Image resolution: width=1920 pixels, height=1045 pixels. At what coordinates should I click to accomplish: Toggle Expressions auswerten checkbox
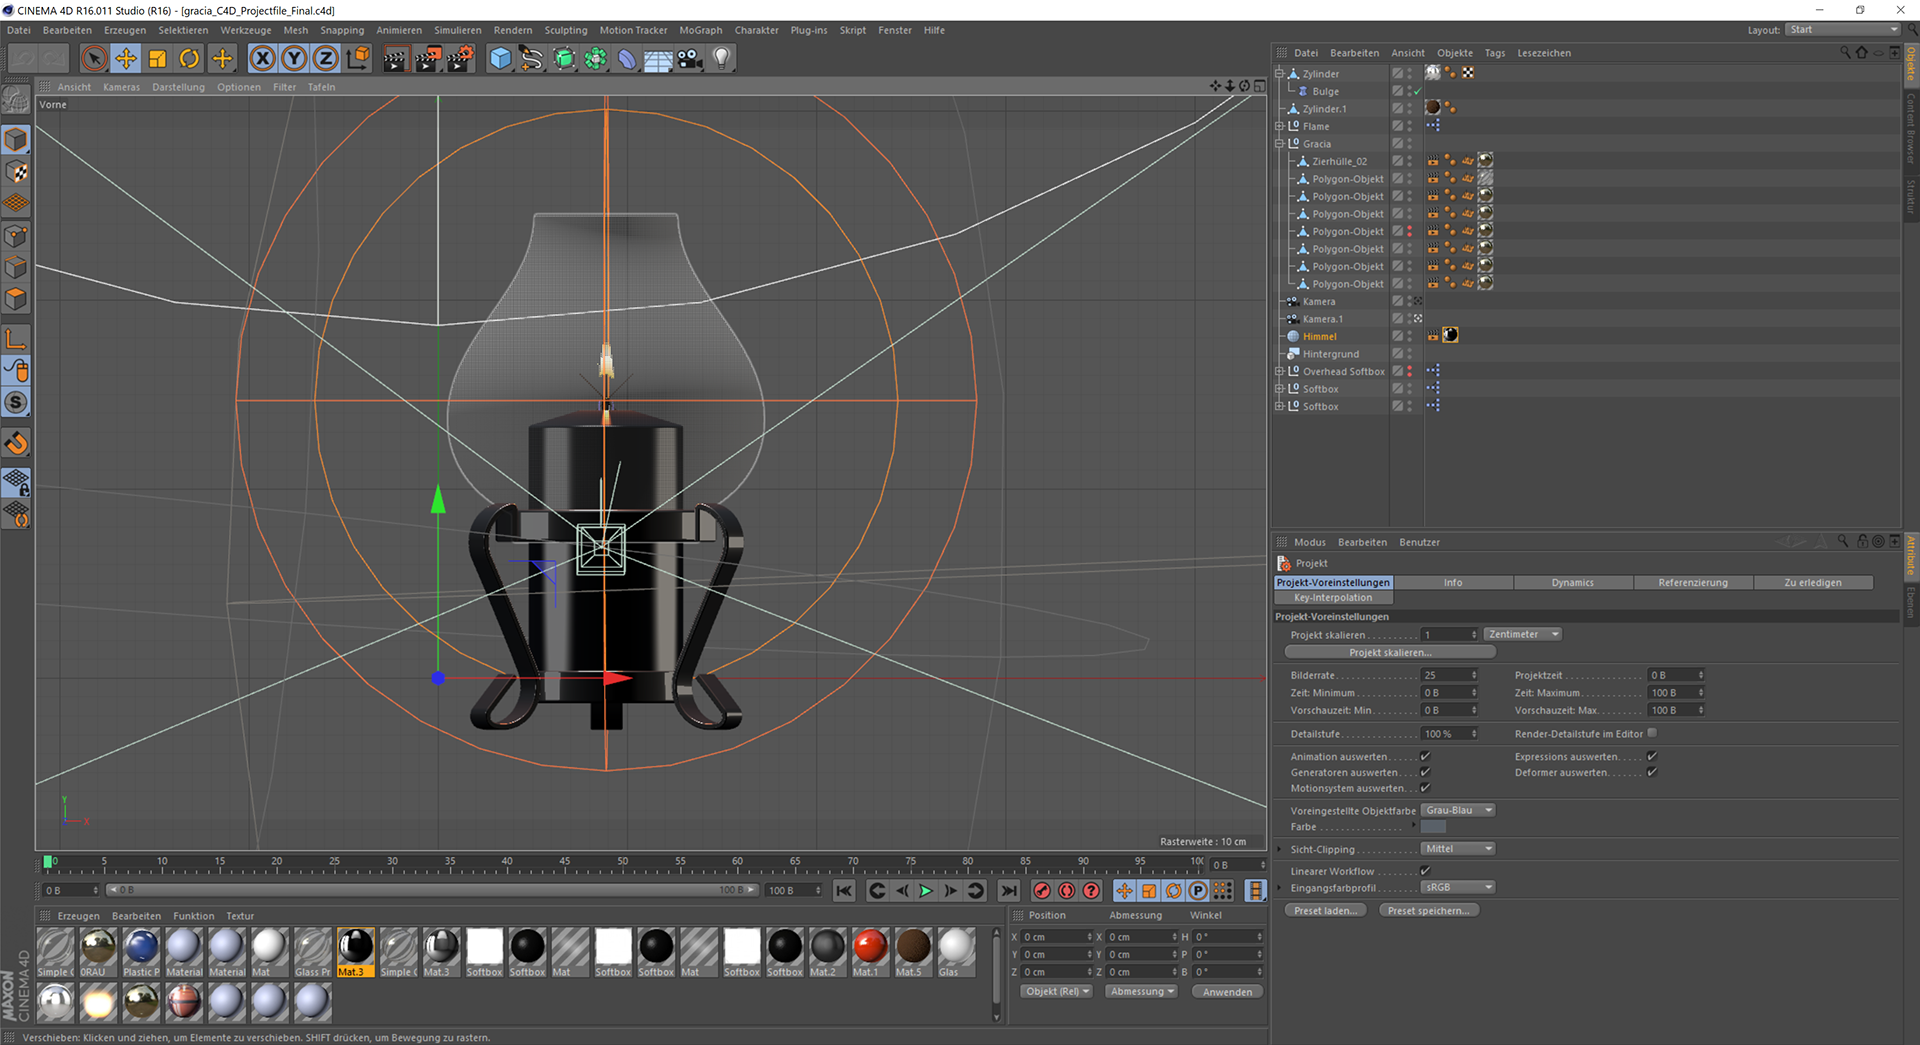tap(1652, 756)
